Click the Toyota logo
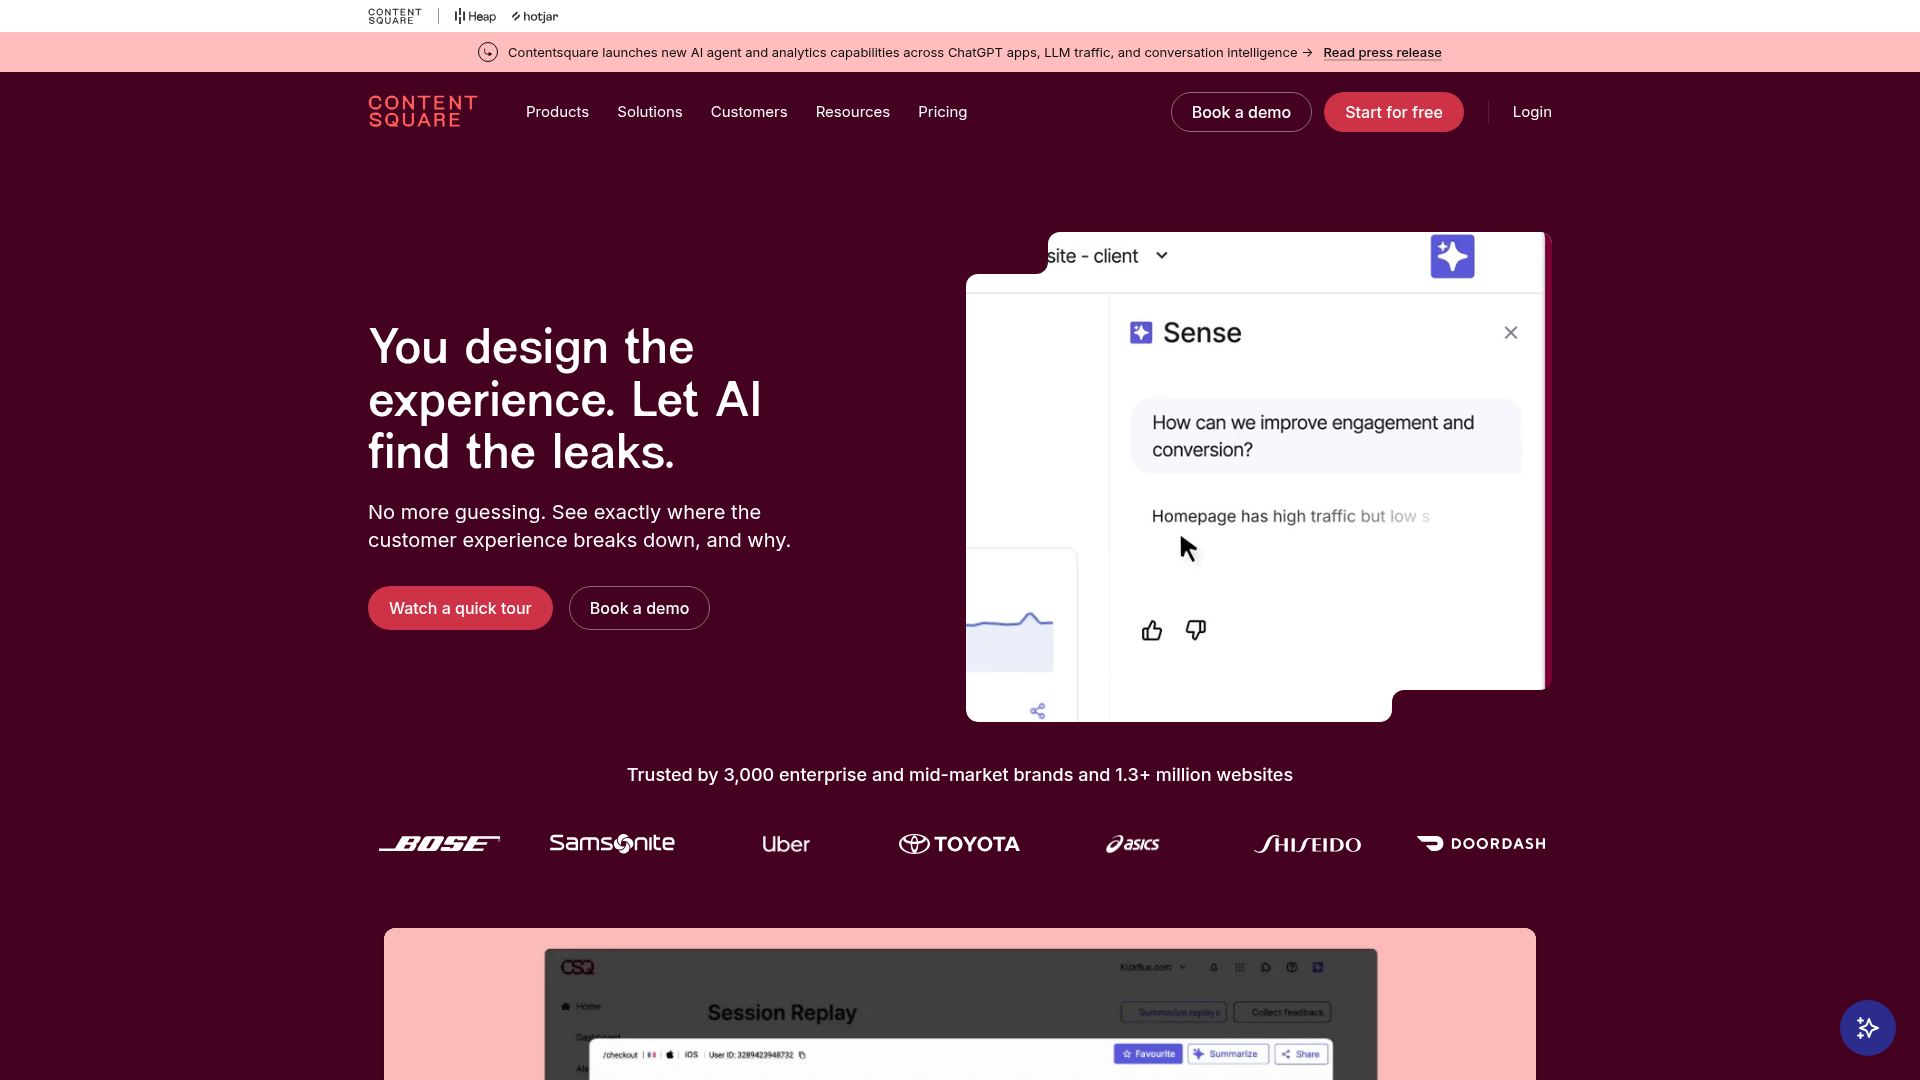1920x1080 pixels. pyautogui.click(x=959, y=844)
